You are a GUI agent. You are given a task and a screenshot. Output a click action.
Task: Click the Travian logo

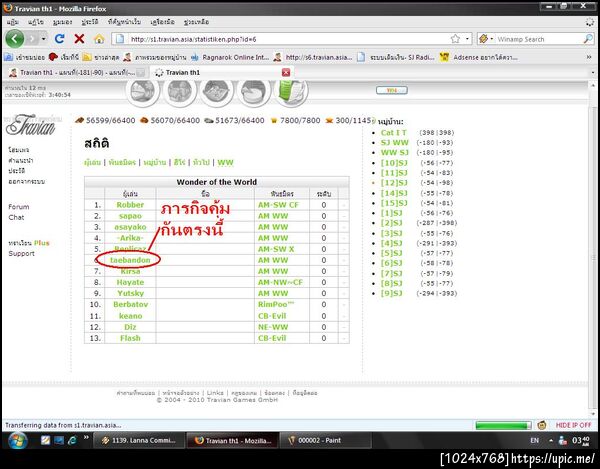(31, 125)
